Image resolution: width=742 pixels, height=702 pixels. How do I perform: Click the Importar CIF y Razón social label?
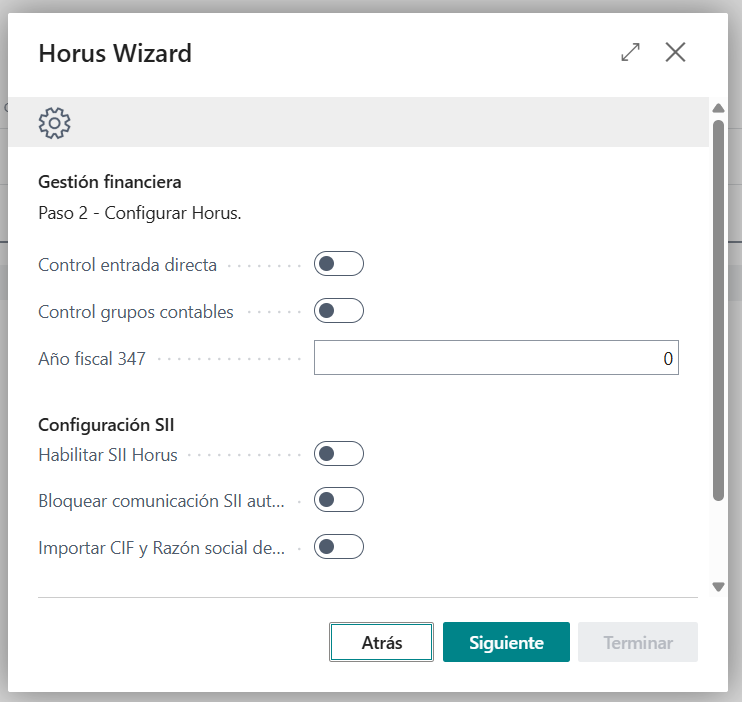coord(161,548)
